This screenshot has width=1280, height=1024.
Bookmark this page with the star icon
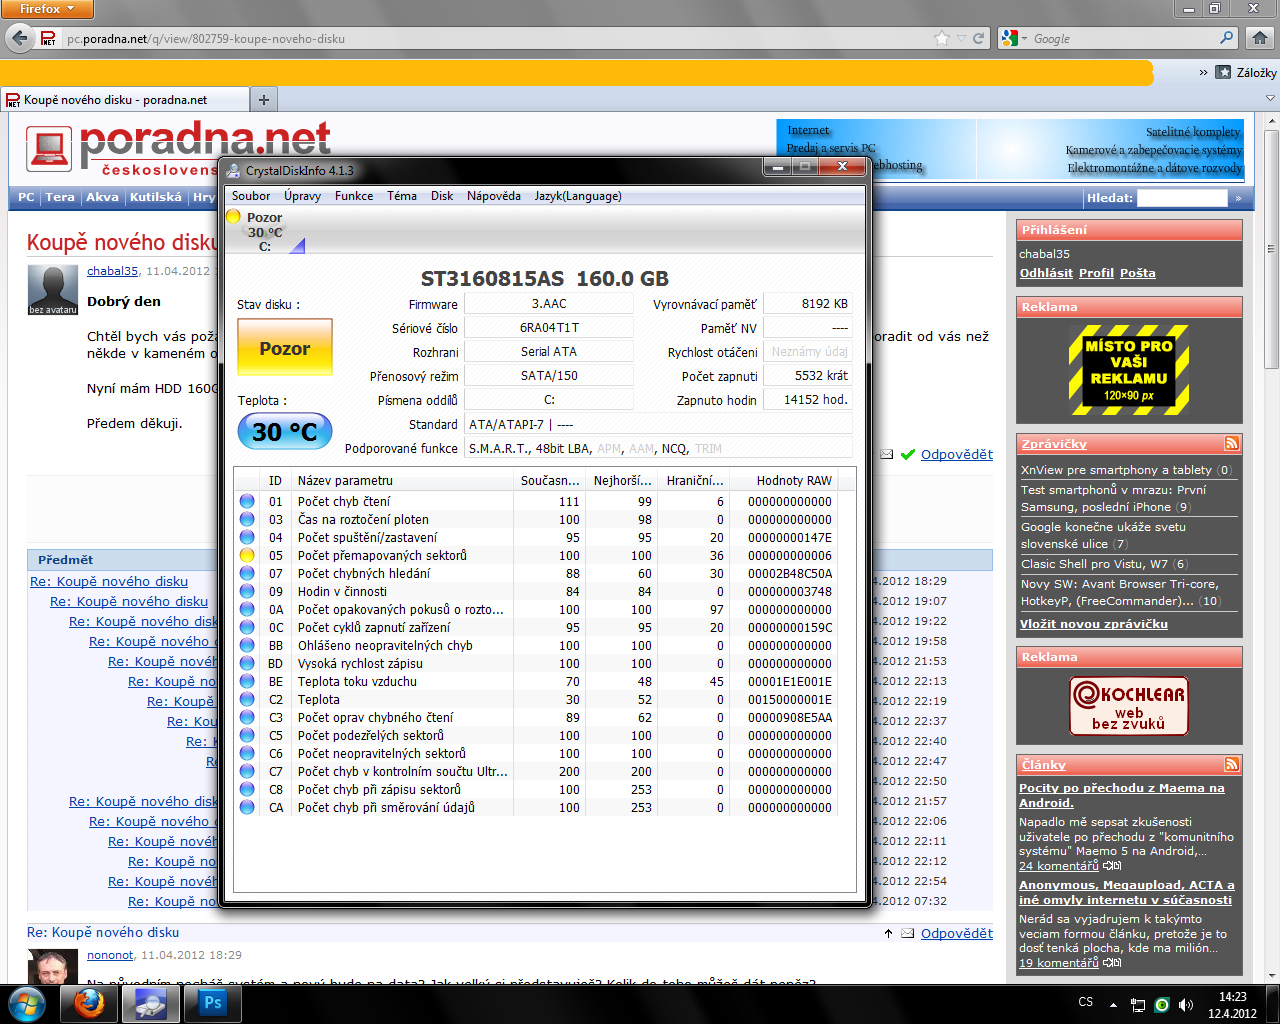[x=941, y=39]
